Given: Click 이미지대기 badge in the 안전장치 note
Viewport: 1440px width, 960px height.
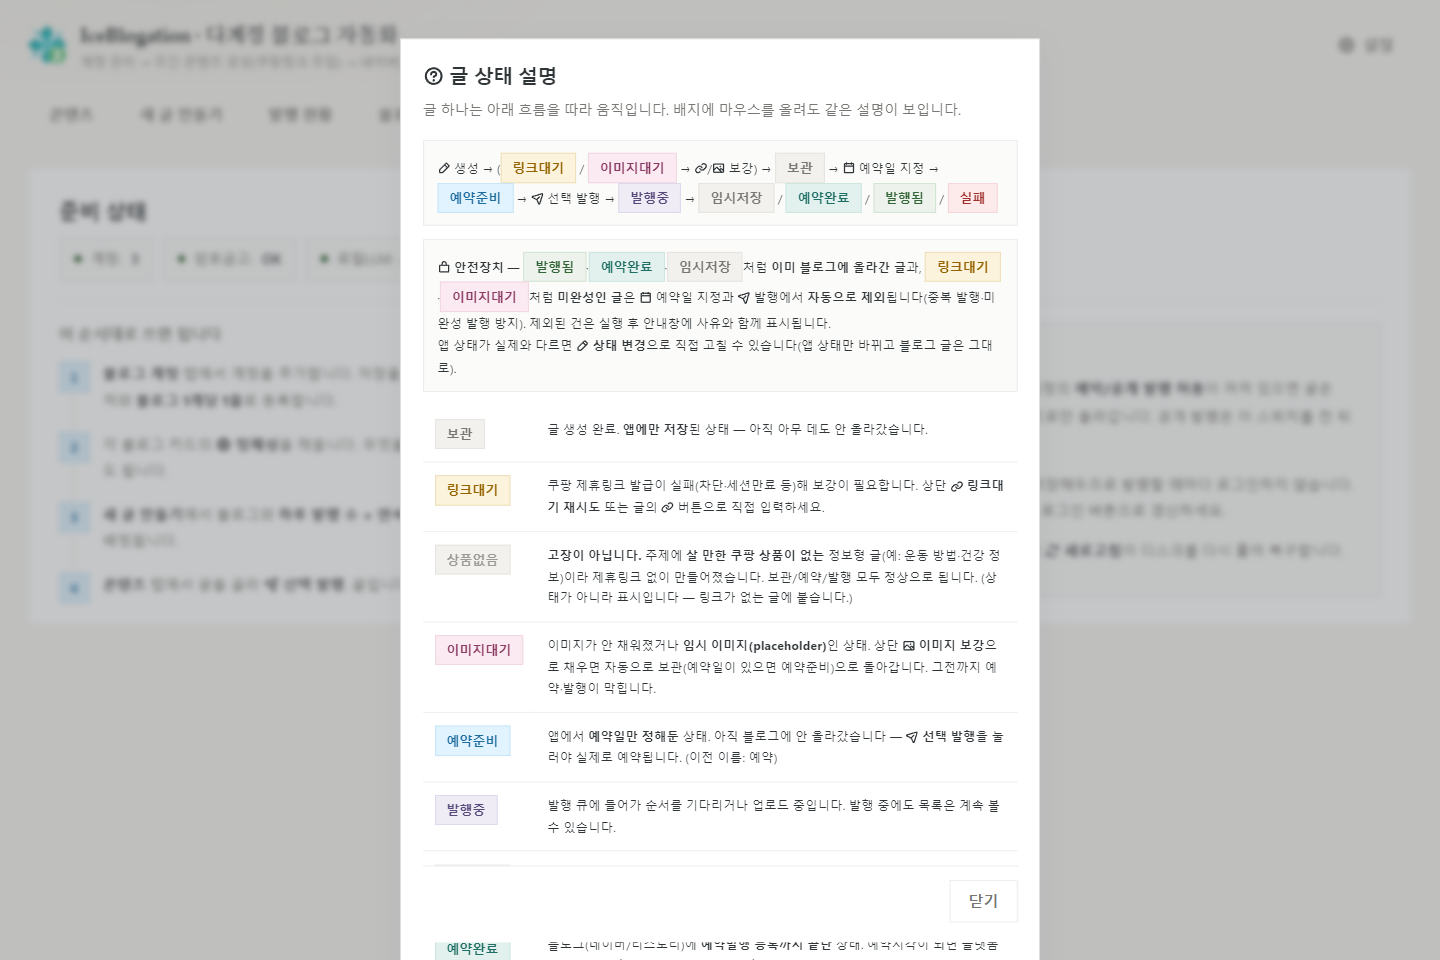Looking at the screenshot, I should tap(484, 297).
